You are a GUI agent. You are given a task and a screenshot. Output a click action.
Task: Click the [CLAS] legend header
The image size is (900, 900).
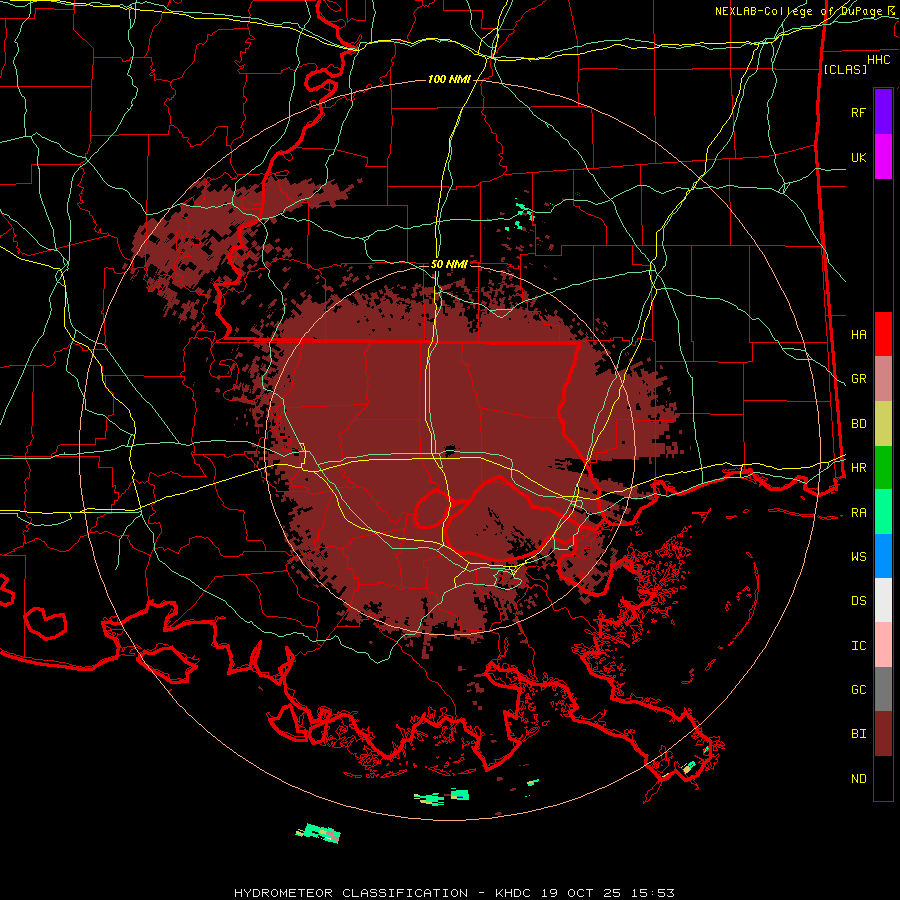[x=845, y=69]
